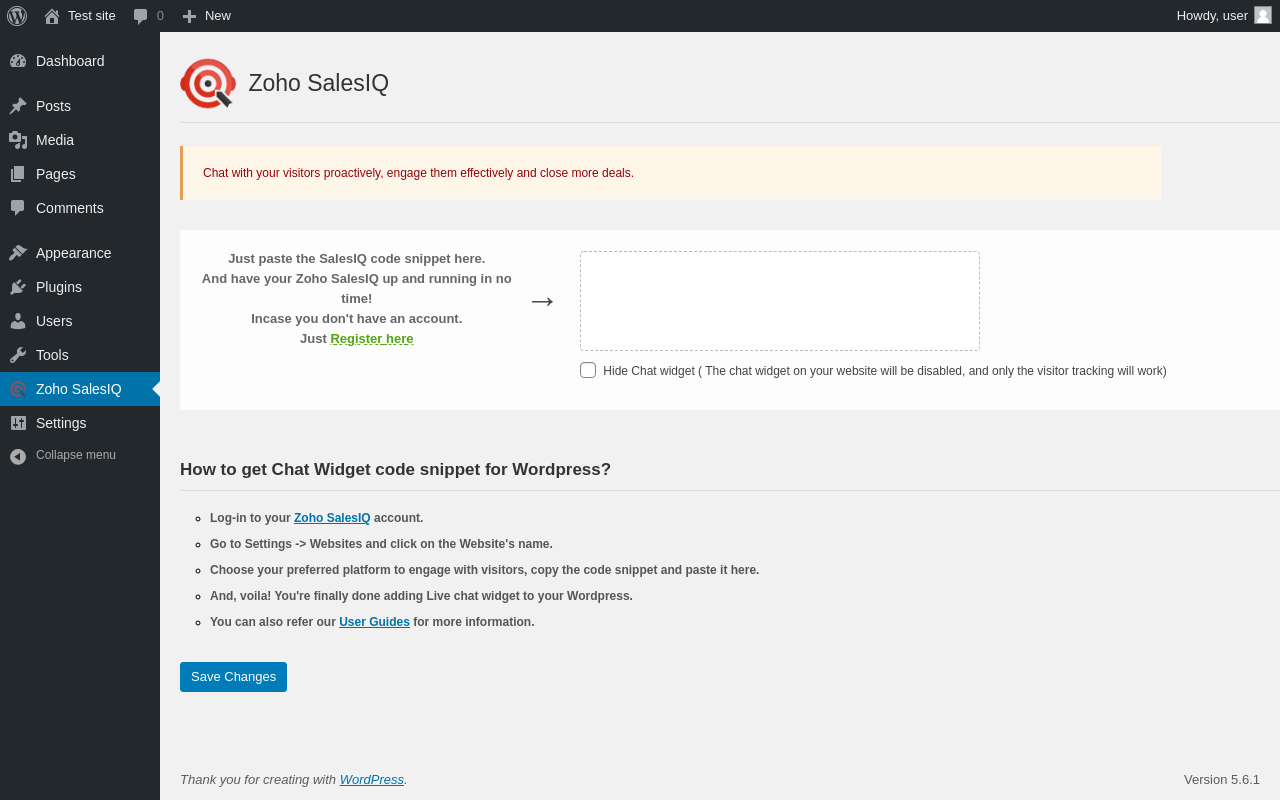Viewport: 1280px width, 800px height.
Task: Enable the Hide Chat widget checkbox
Action: 588,370
